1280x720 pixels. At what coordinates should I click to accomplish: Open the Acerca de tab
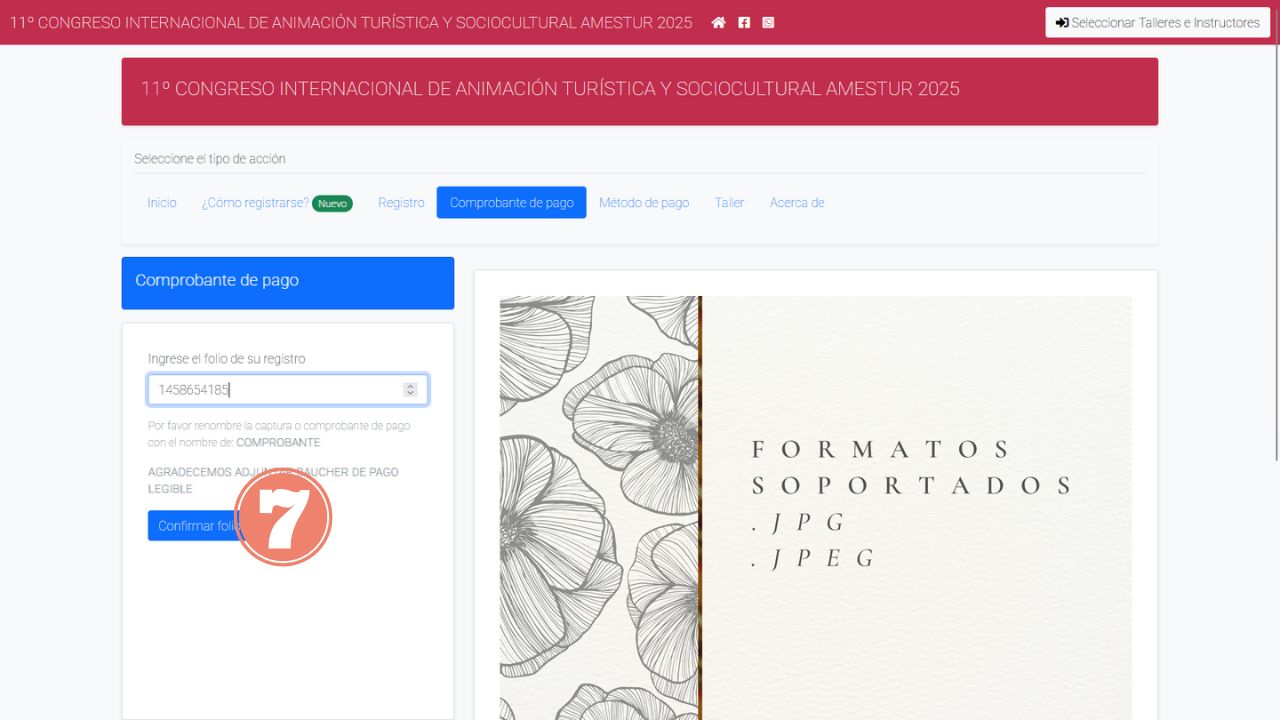[797, 203]
